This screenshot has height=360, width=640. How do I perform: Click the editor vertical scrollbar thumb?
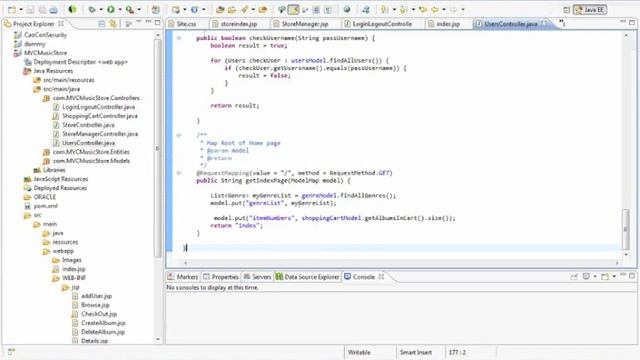click(x=625, y=229)
